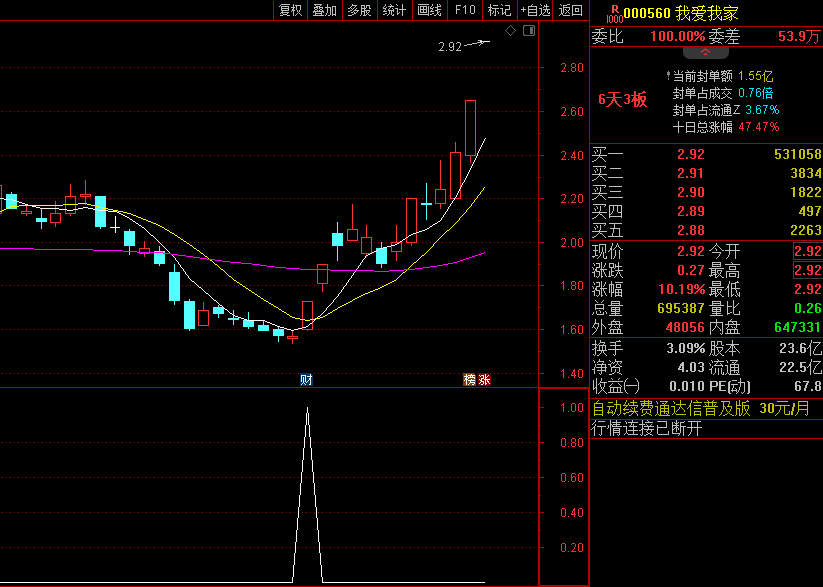Viewport: 823px width, 587px height.
Task: Select 买五 bid price 2.88
Action: [691, 230]
